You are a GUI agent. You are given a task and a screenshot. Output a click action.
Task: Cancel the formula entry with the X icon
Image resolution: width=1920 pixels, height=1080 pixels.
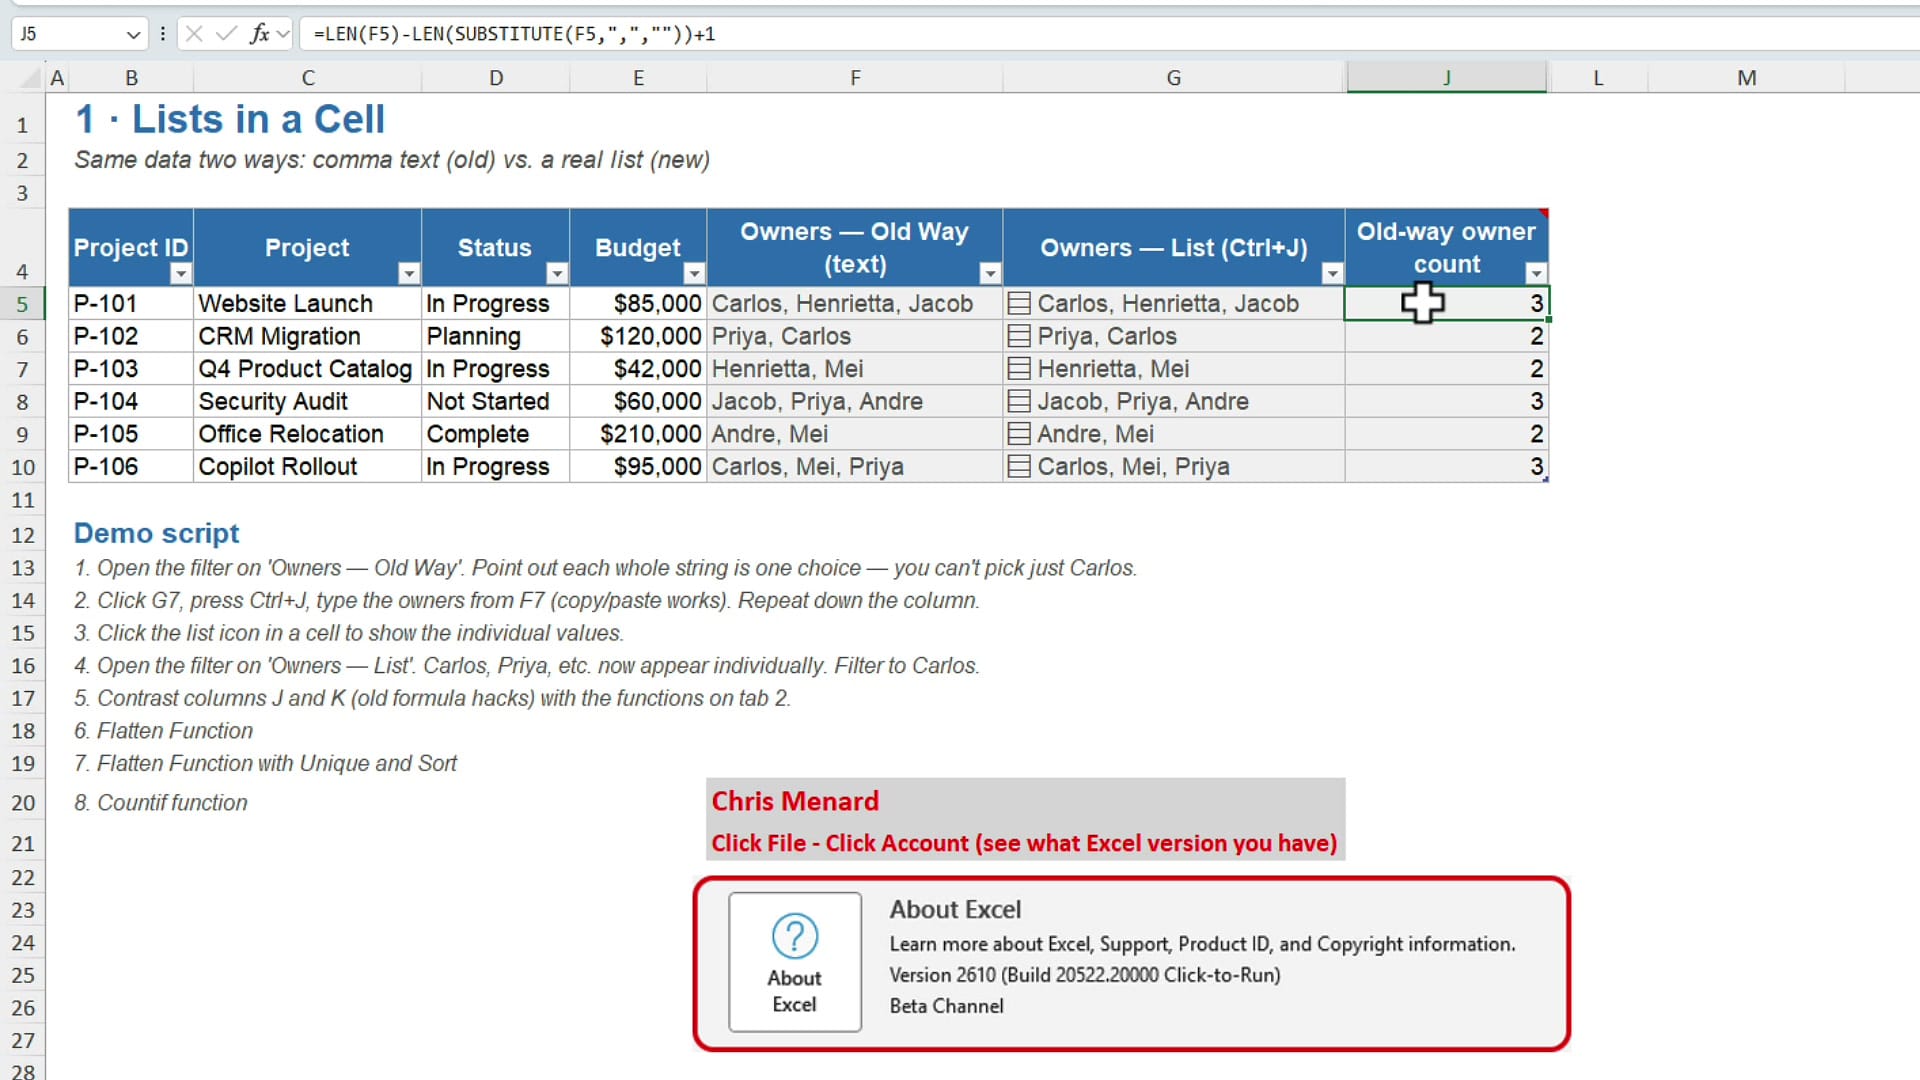[194, 34]
